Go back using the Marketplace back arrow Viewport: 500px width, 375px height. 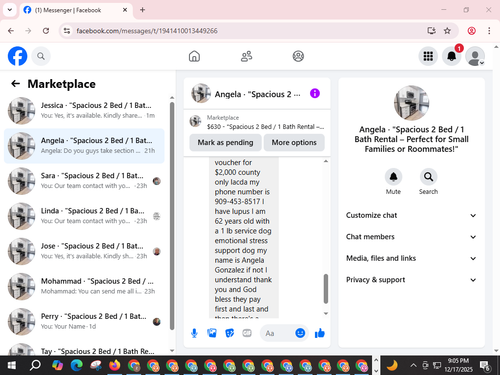(x=15, y=84)
